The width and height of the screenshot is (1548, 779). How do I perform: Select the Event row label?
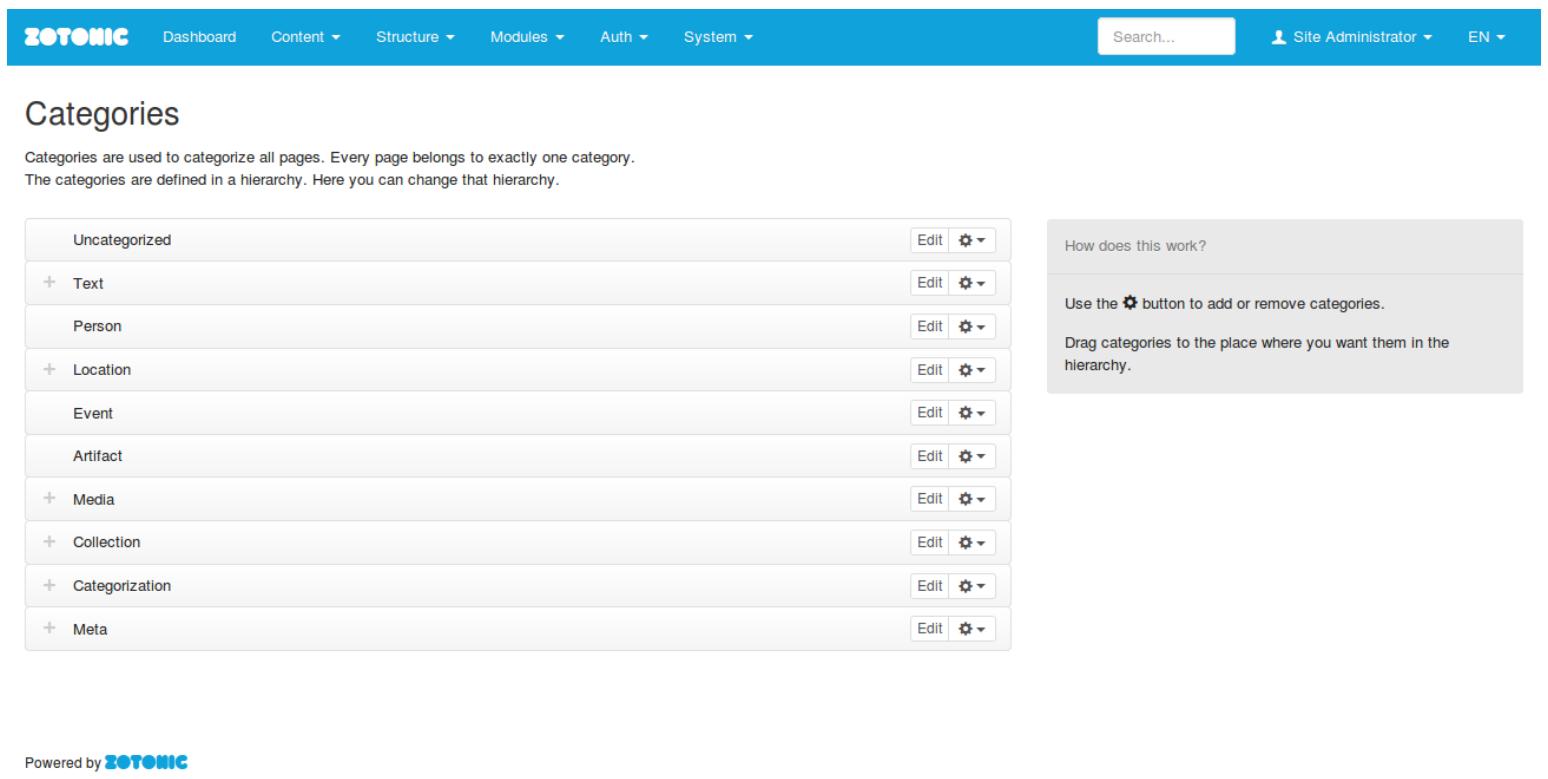pos(93,413)
